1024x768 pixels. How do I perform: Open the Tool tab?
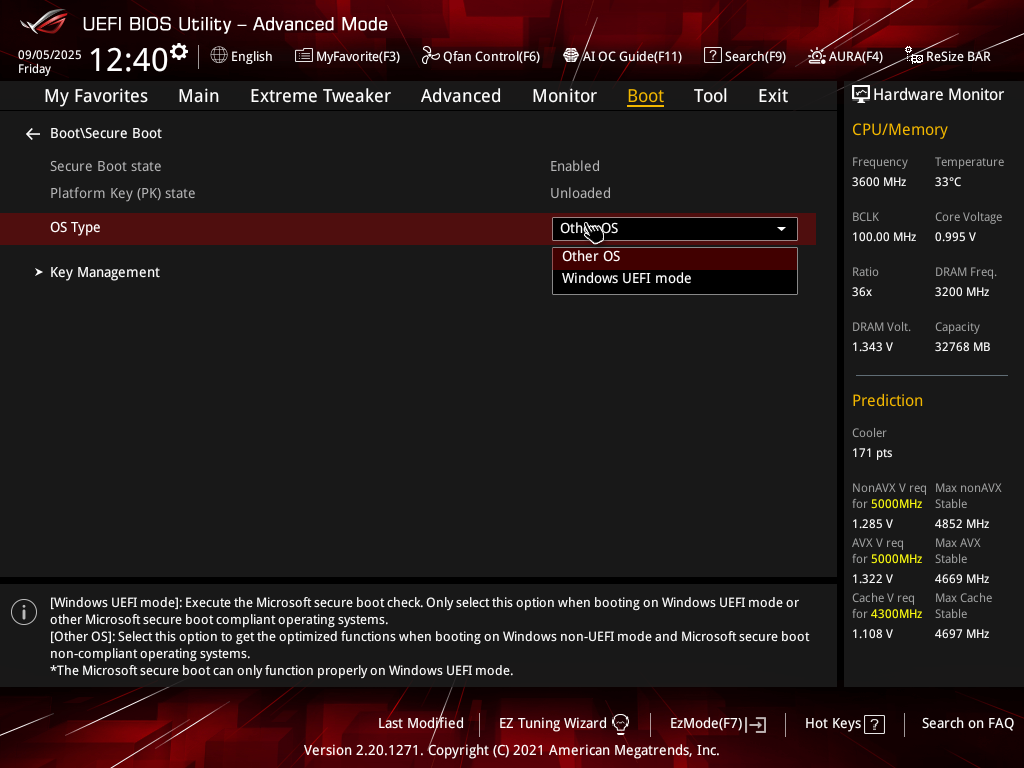[x=710, y=96]
